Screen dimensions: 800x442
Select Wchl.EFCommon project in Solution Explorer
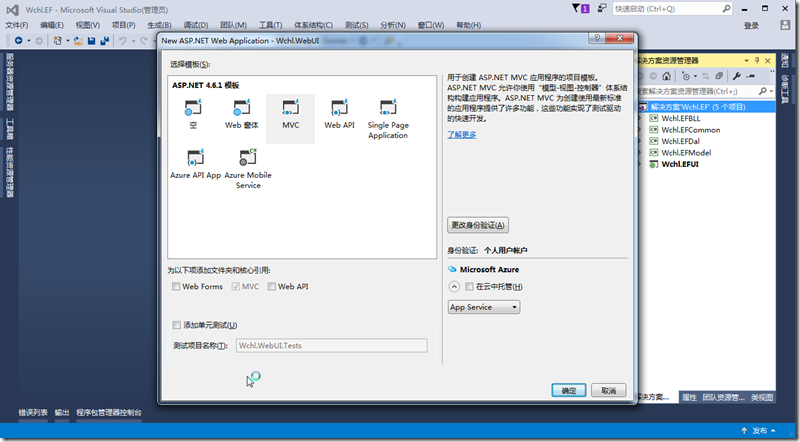[x=691, y=130]
